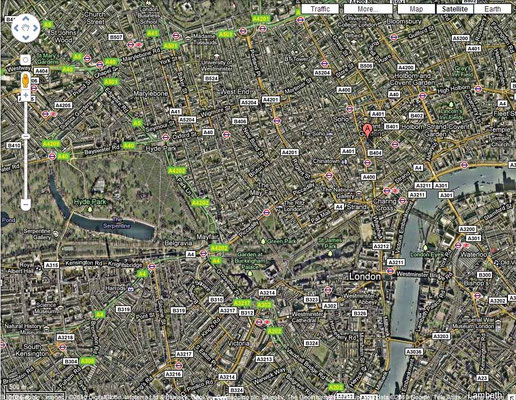Select the orange Street View pegman
Viewport: 516px width, 400px height.
click(x=26, y=81)
